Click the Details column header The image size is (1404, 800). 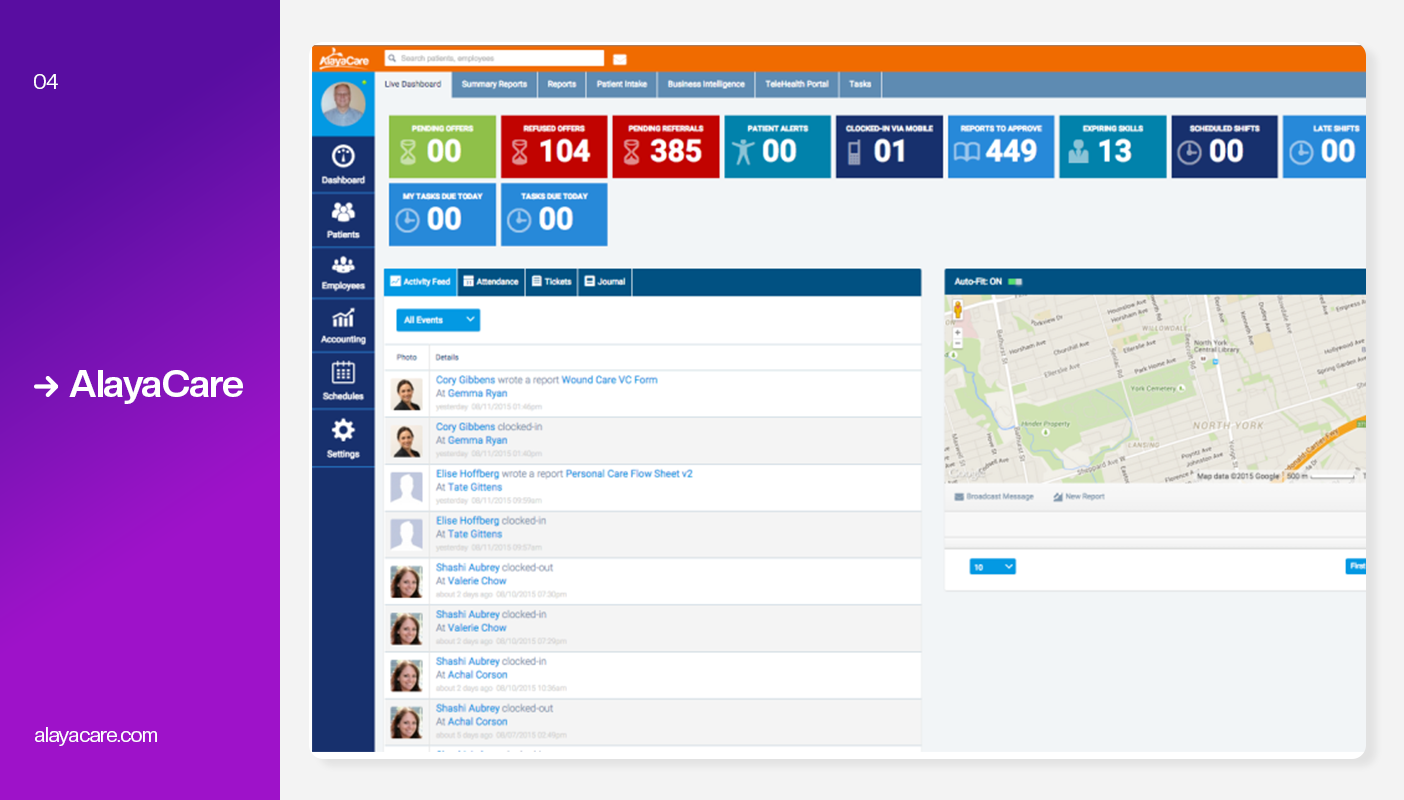(447, 357)
